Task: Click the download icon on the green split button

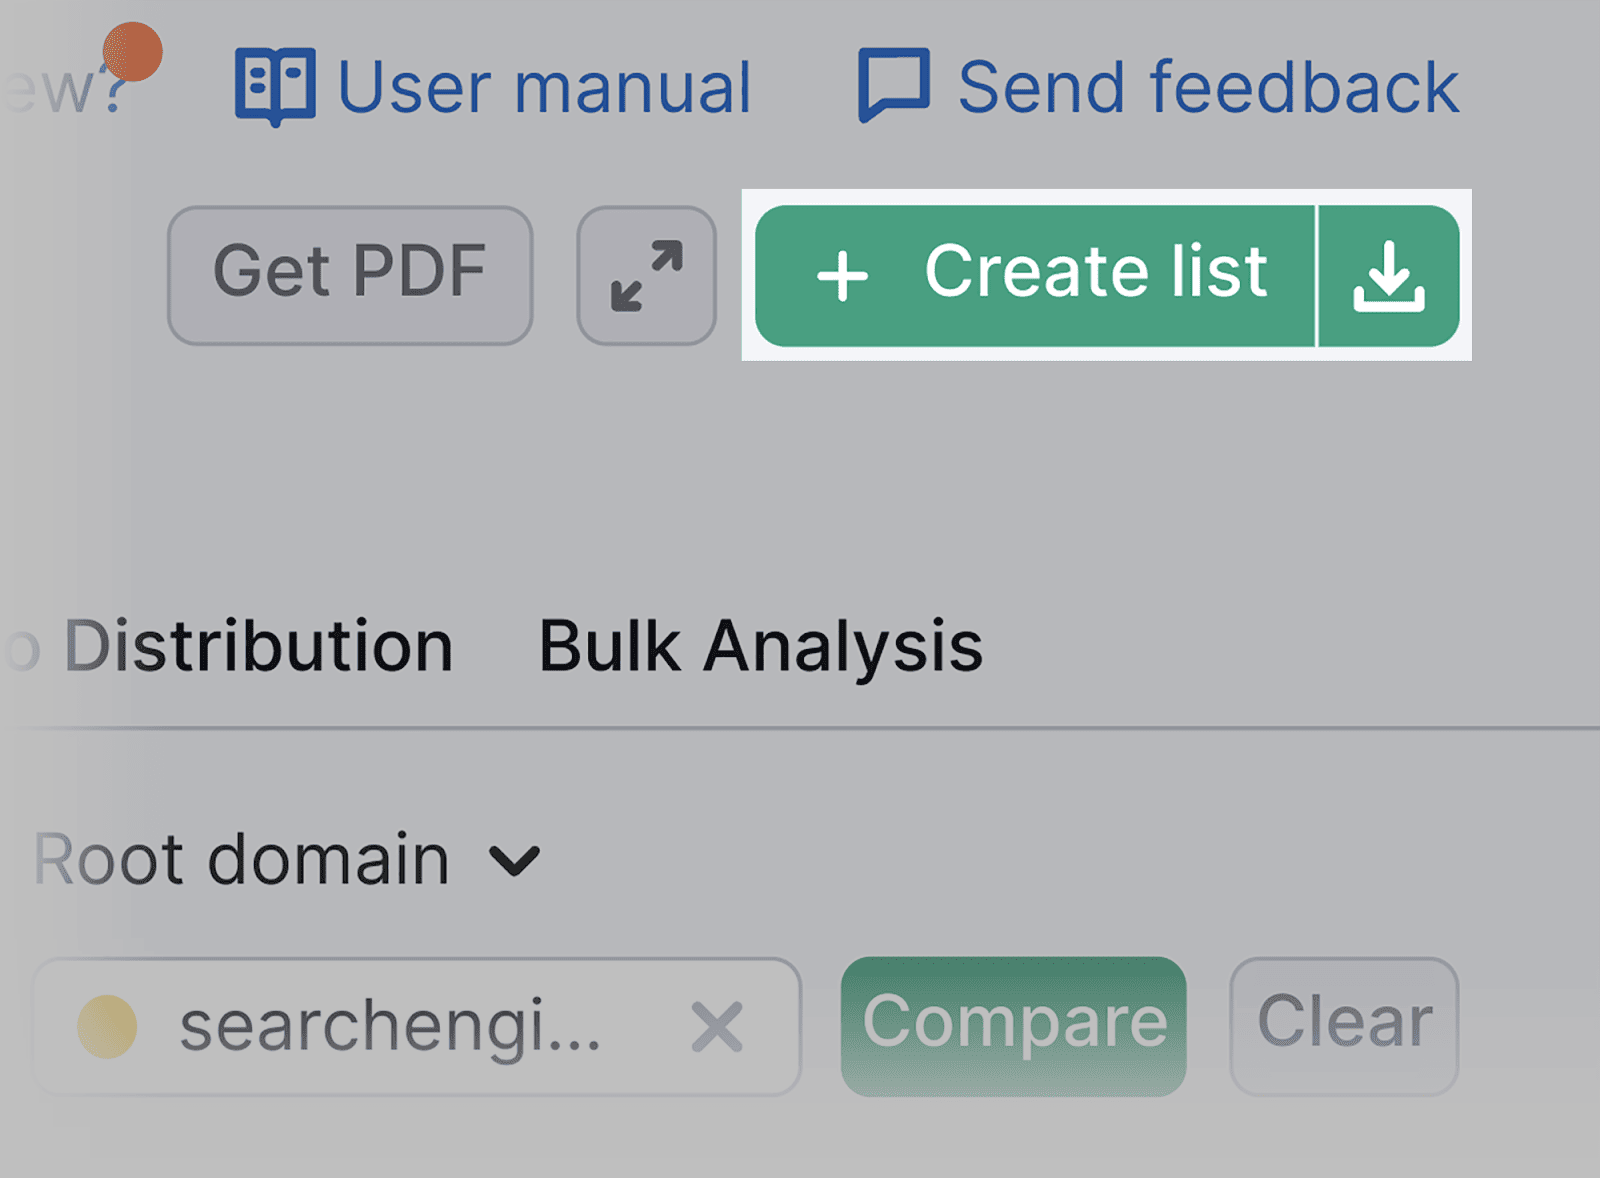Action: pos(1390,276)
